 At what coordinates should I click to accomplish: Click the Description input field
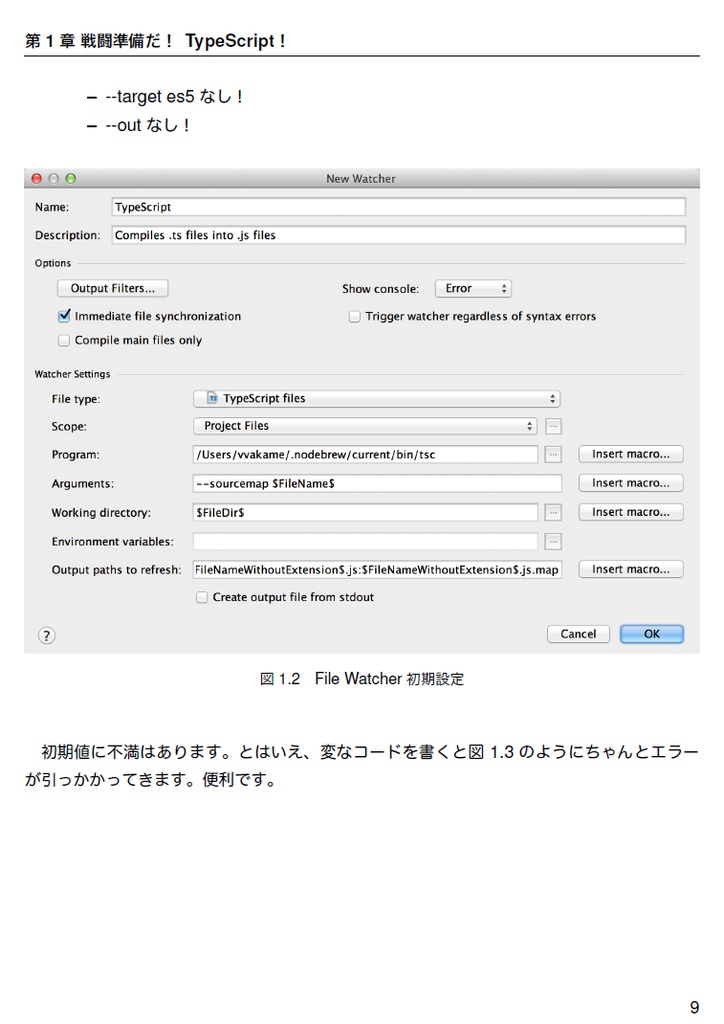click(398, 235)
